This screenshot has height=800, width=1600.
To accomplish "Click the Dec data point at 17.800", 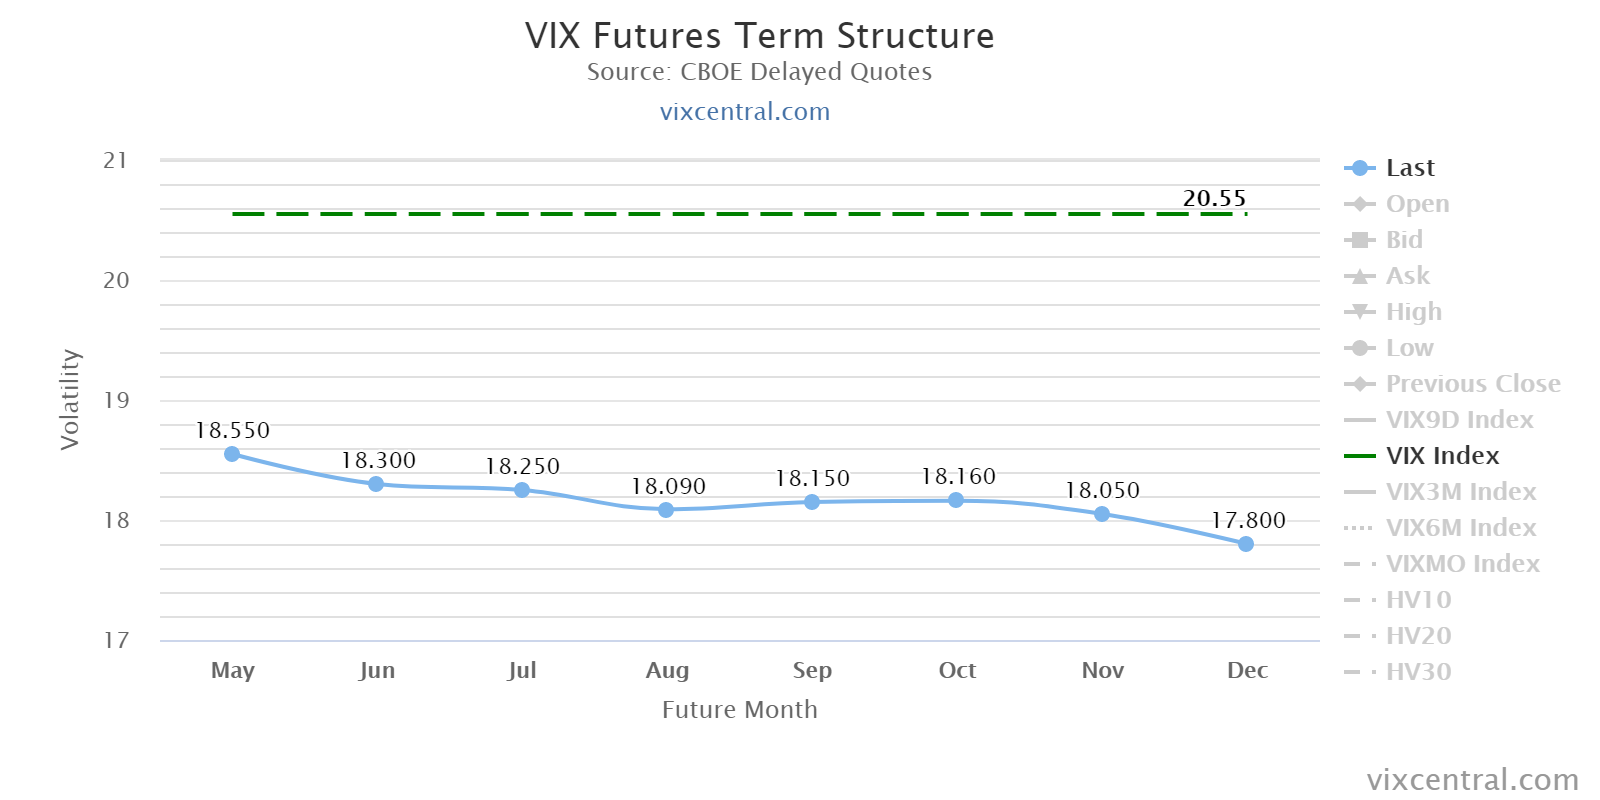I will point(1246,544).
